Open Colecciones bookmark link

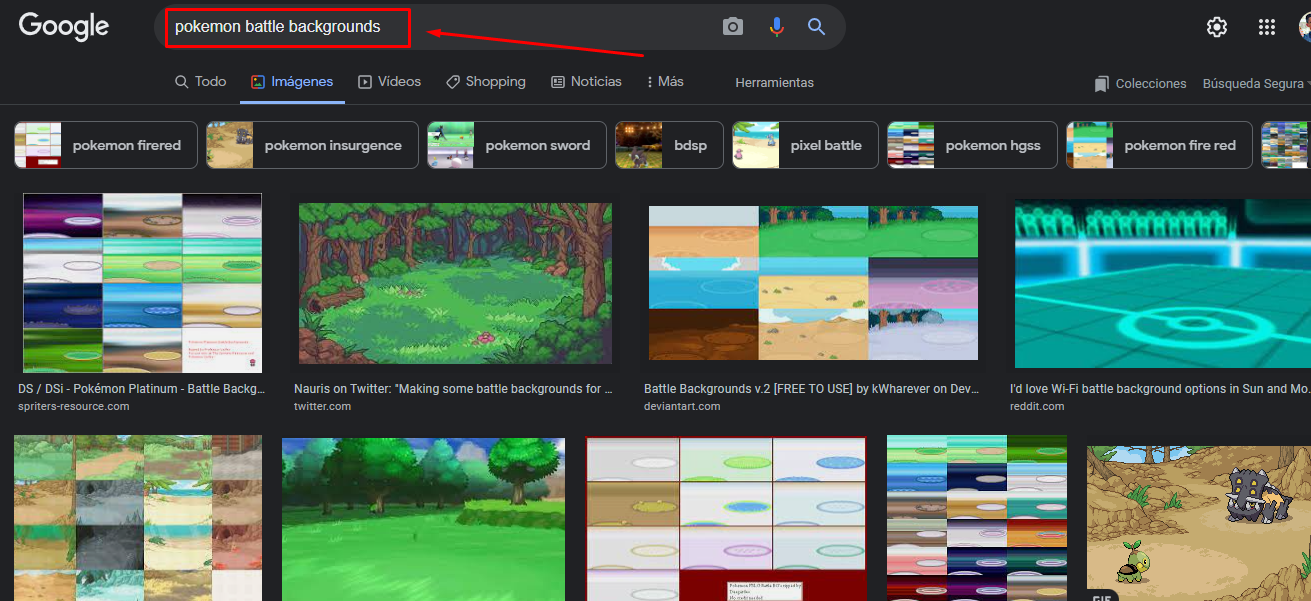click(x=1140, y=84)
